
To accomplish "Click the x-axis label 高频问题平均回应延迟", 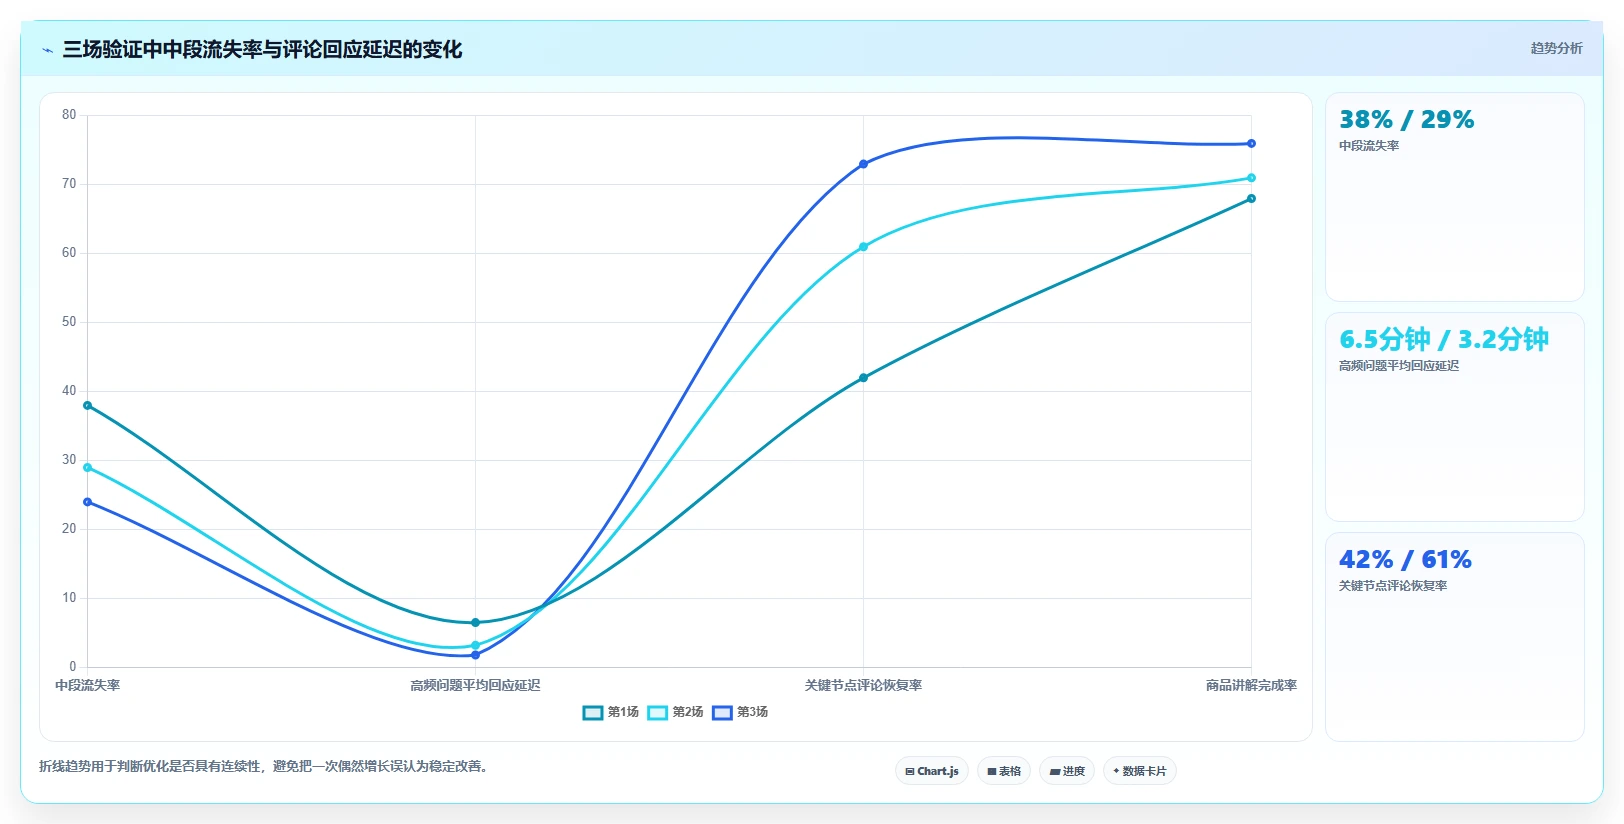I will [475, 686].
